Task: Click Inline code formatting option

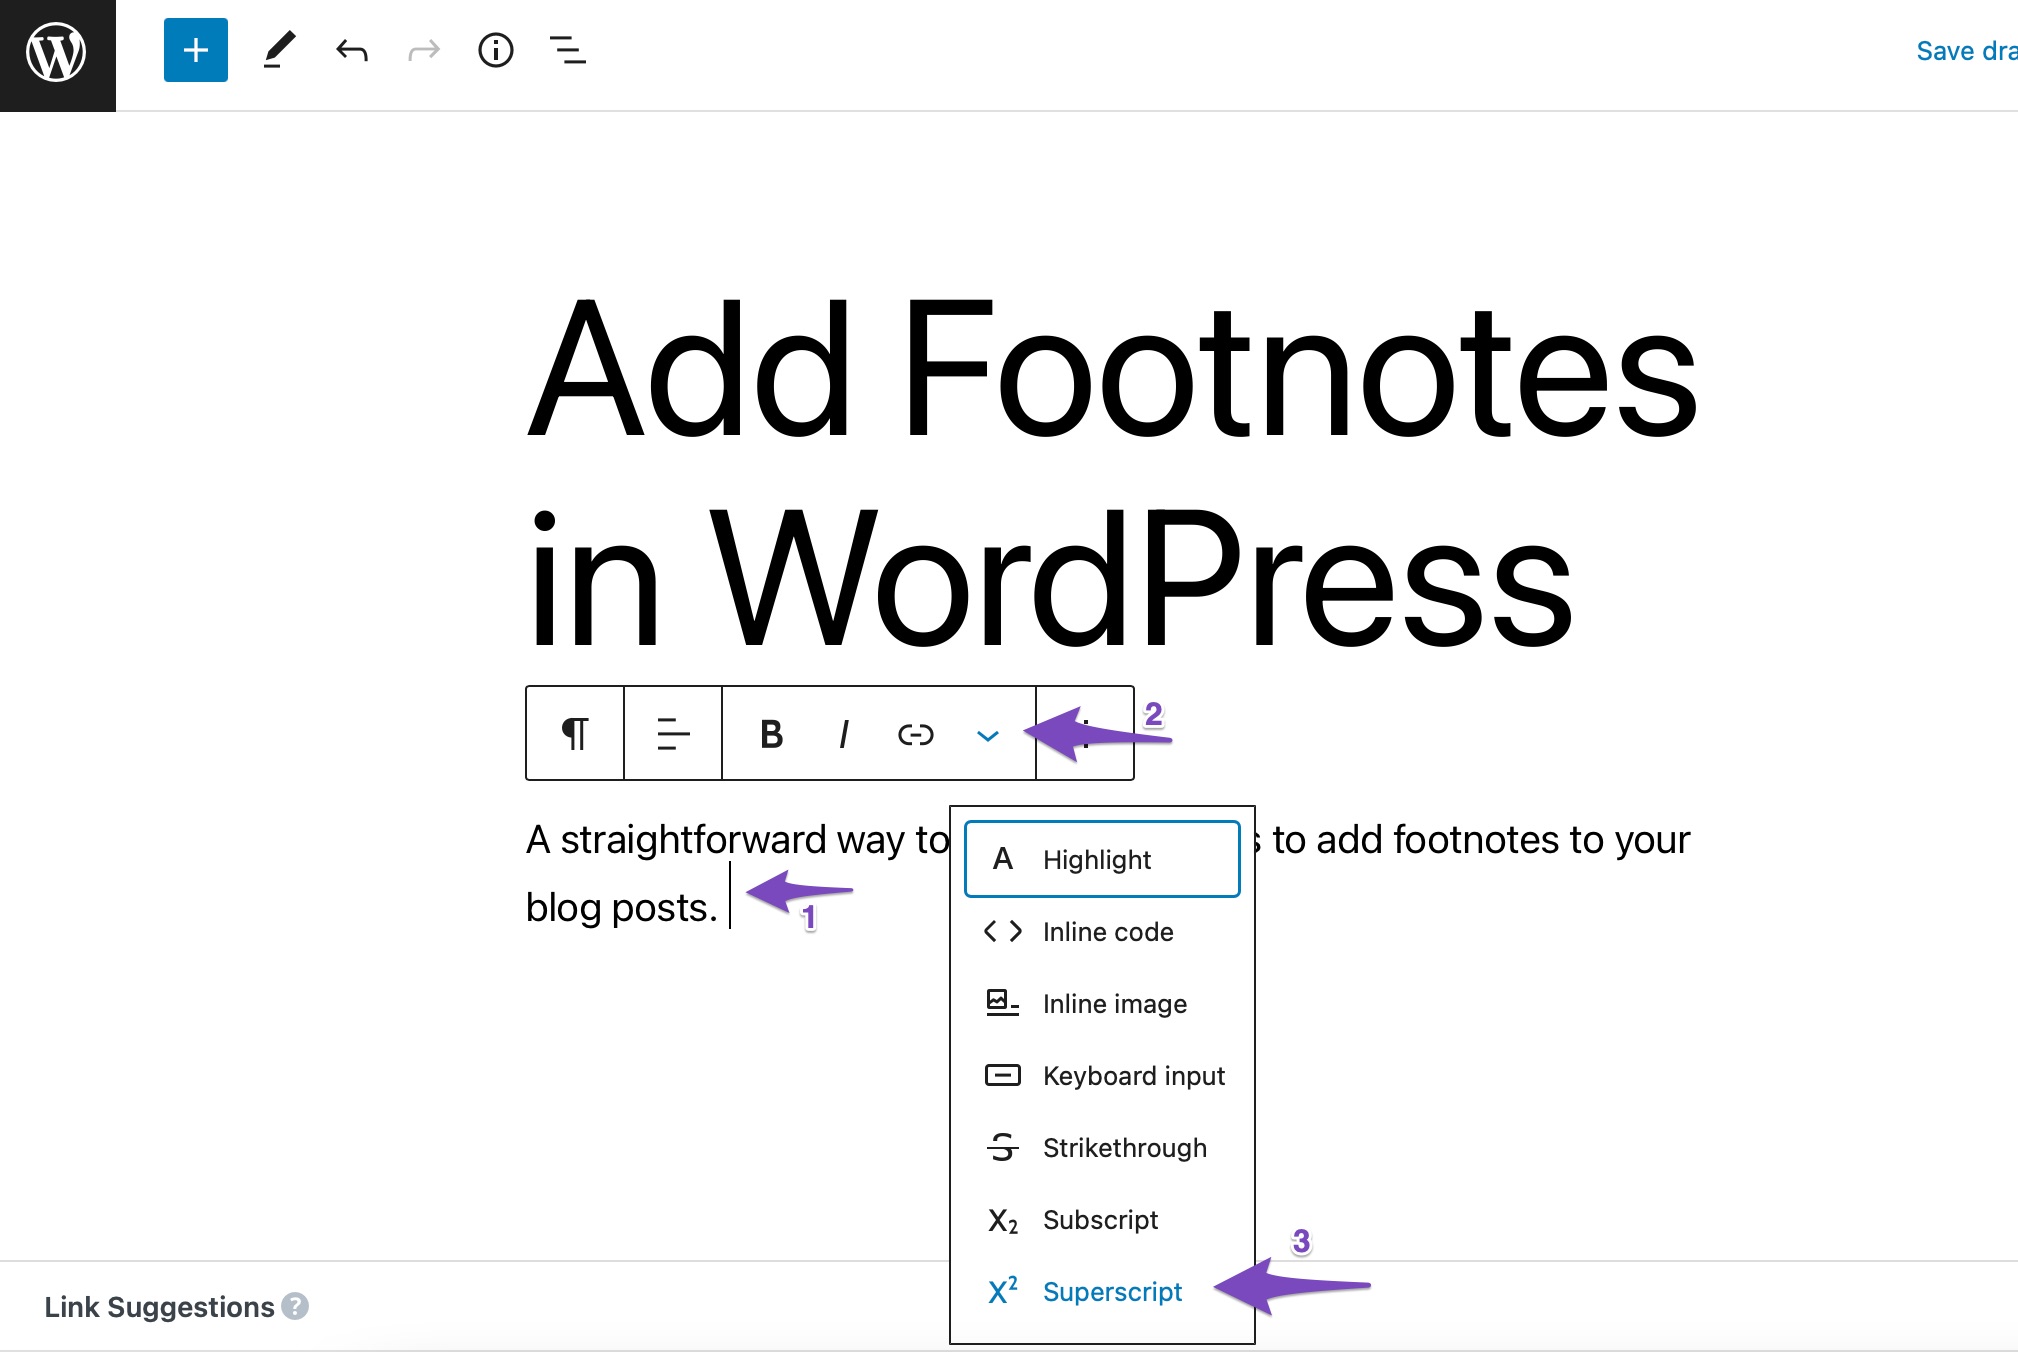Action: (x=1109, y=931)
